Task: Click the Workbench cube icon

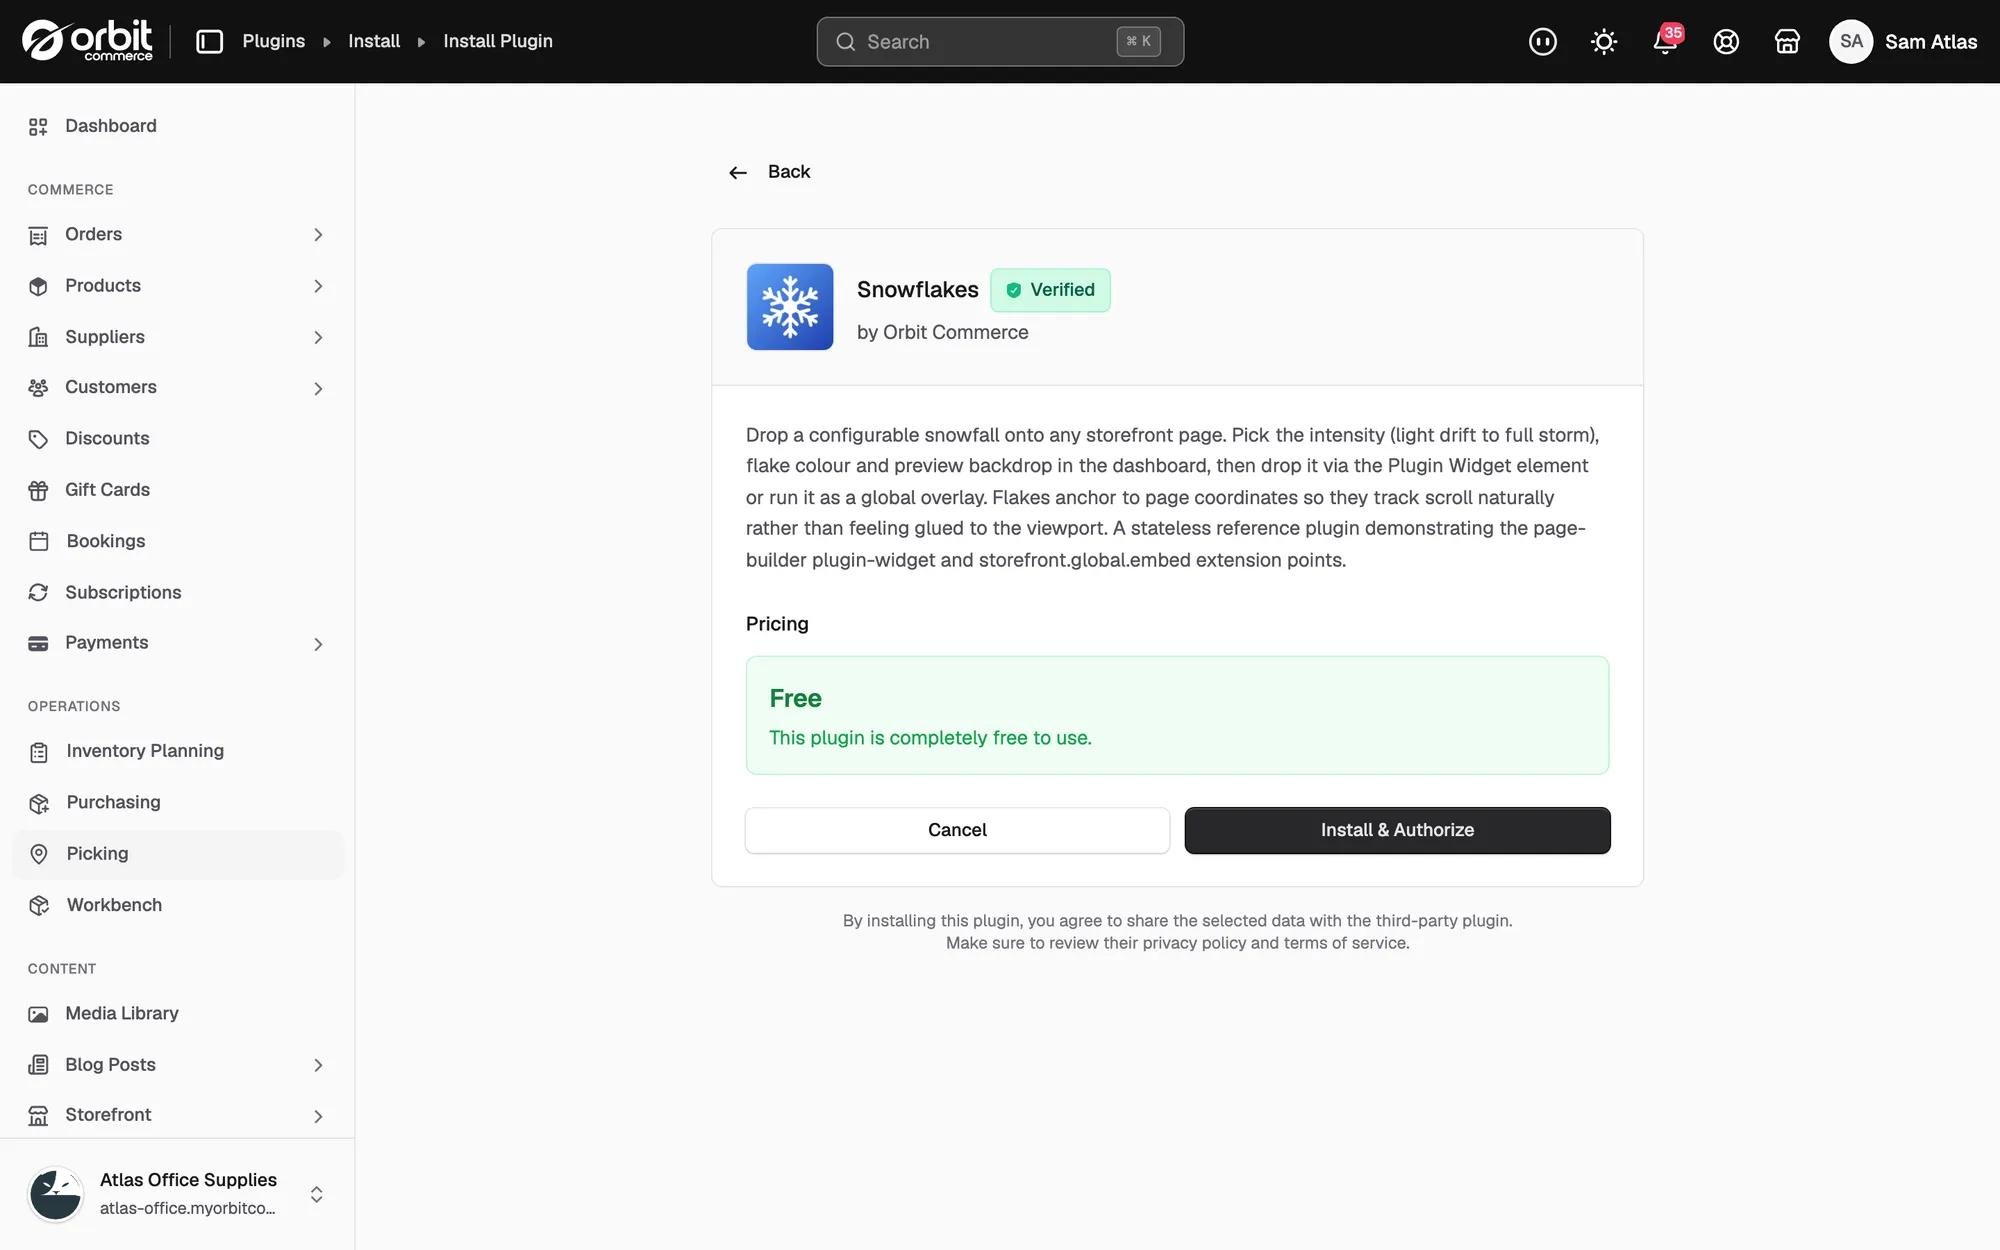Action: [39, 905]
